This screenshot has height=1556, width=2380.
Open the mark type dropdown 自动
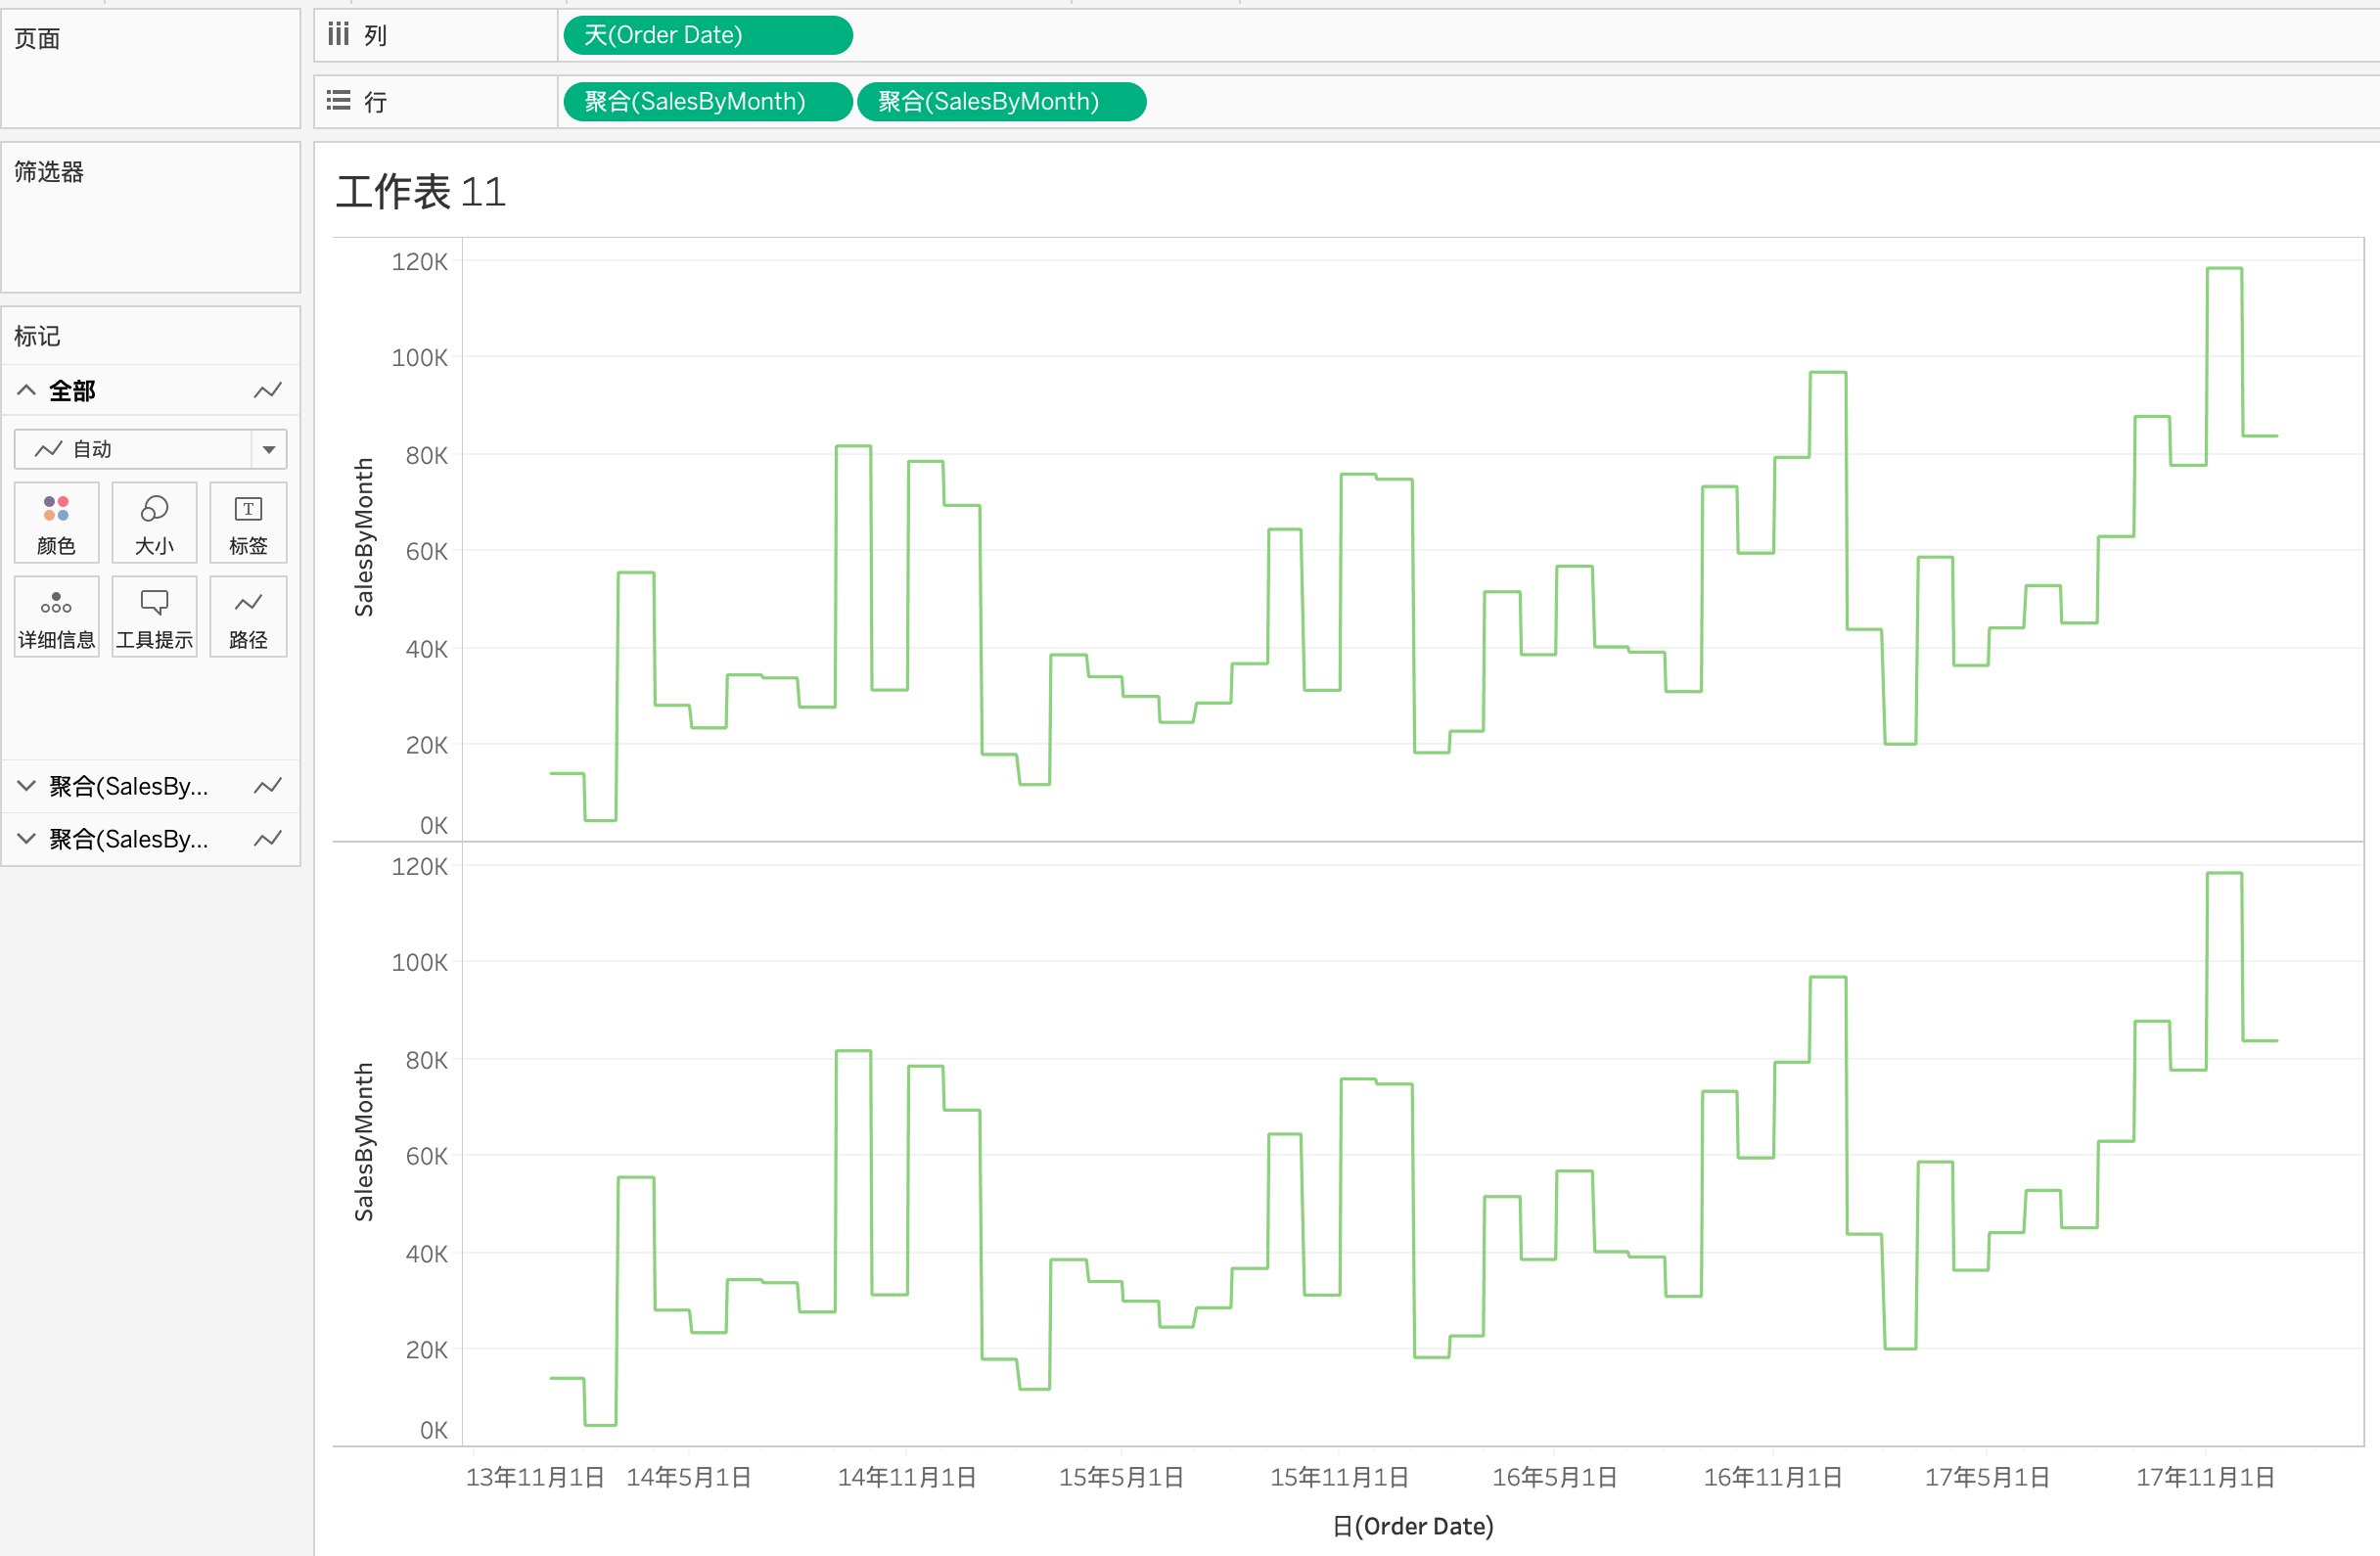pos(150,449)
